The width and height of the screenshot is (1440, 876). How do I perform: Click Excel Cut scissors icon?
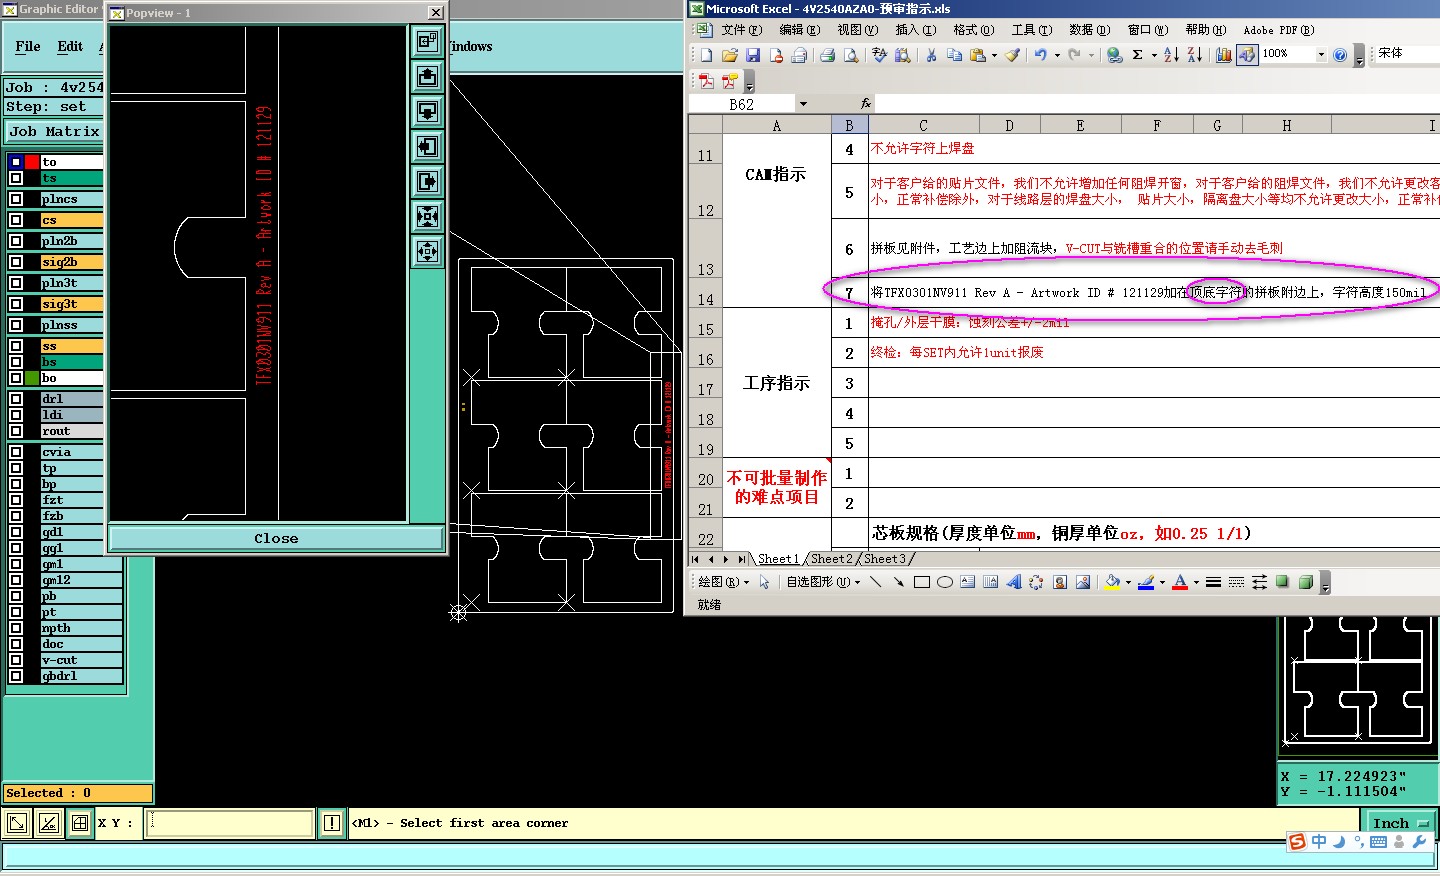click(x=931, y=55)
